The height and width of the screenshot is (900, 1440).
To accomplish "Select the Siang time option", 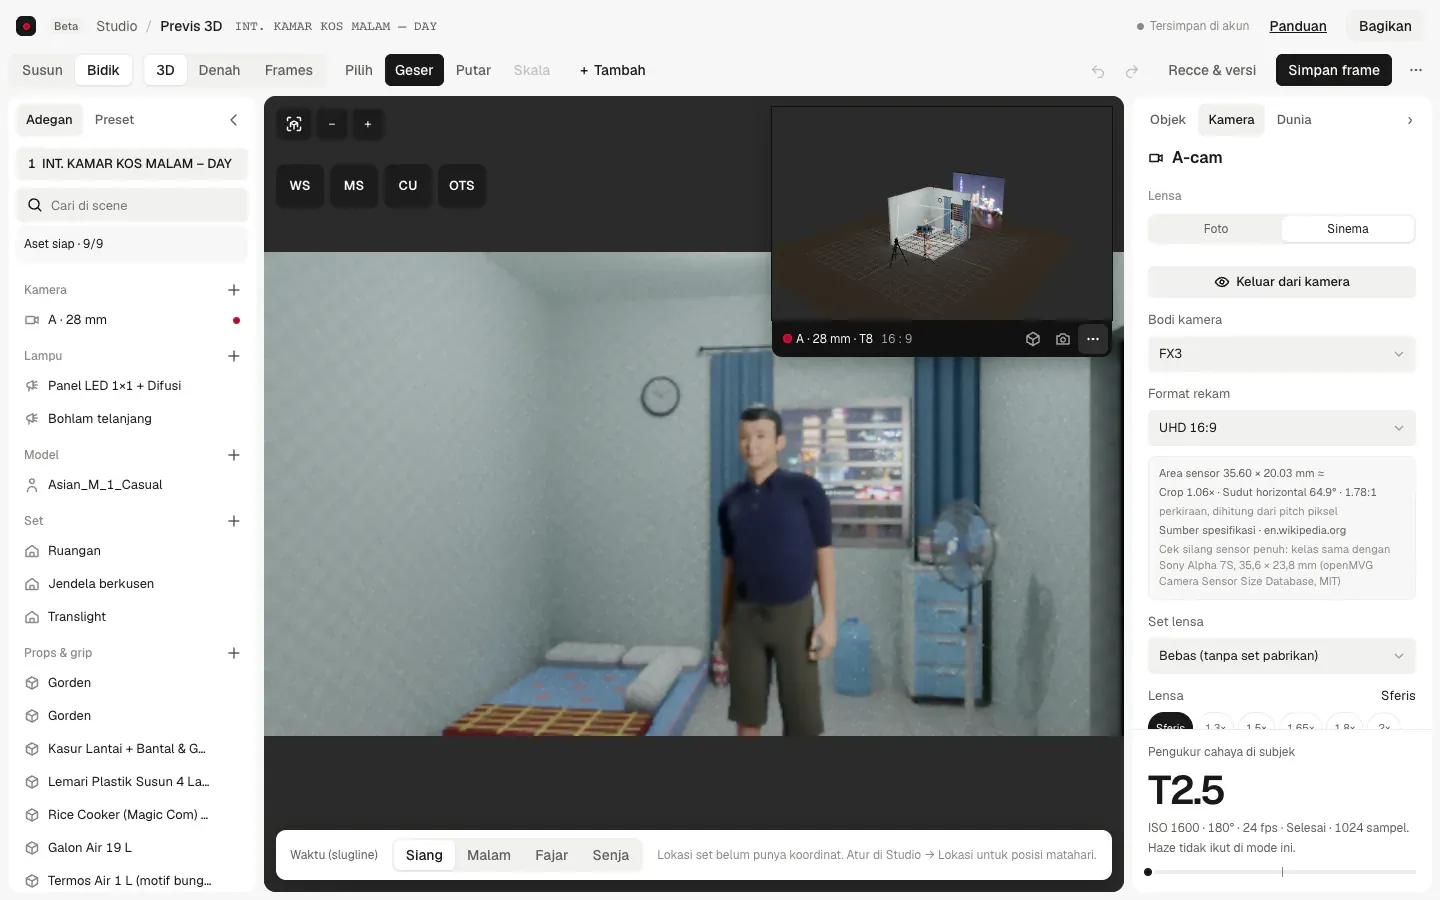I will [424, 855].
